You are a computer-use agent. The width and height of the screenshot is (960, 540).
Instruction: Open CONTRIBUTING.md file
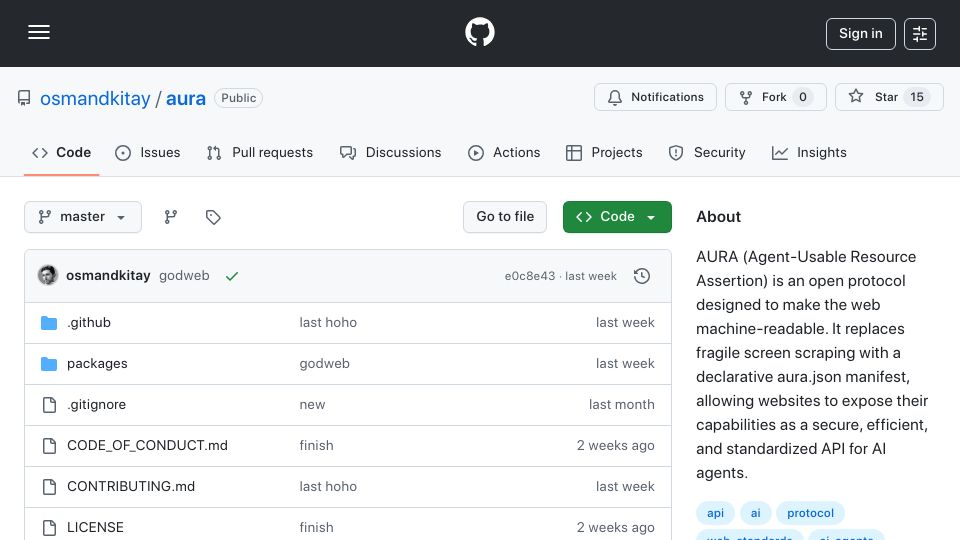pos(130,487)
